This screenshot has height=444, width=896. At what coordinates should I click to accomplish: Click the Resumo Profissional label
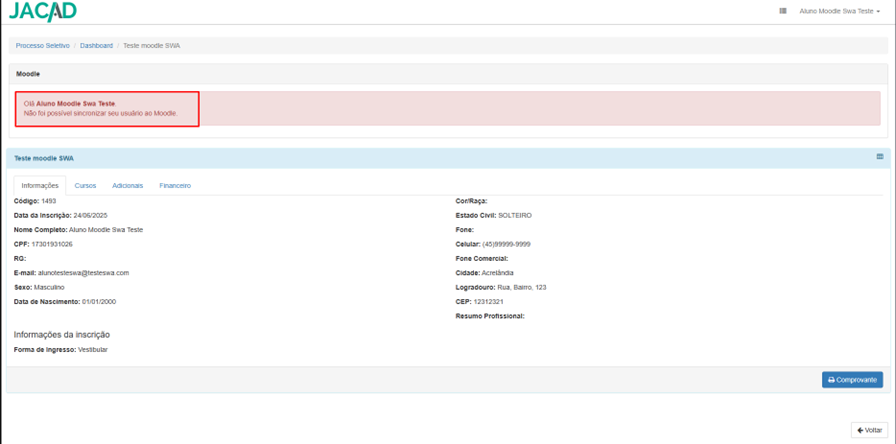490,315
